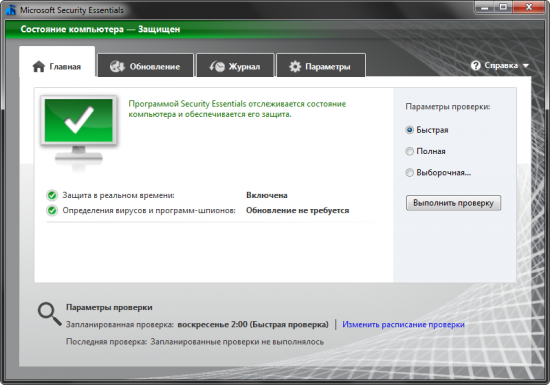Image resolution: width=550 pixels, height=385 pixels.
Task: Click the Параметры проверки heading at bottom
Action: coord(109,308)
